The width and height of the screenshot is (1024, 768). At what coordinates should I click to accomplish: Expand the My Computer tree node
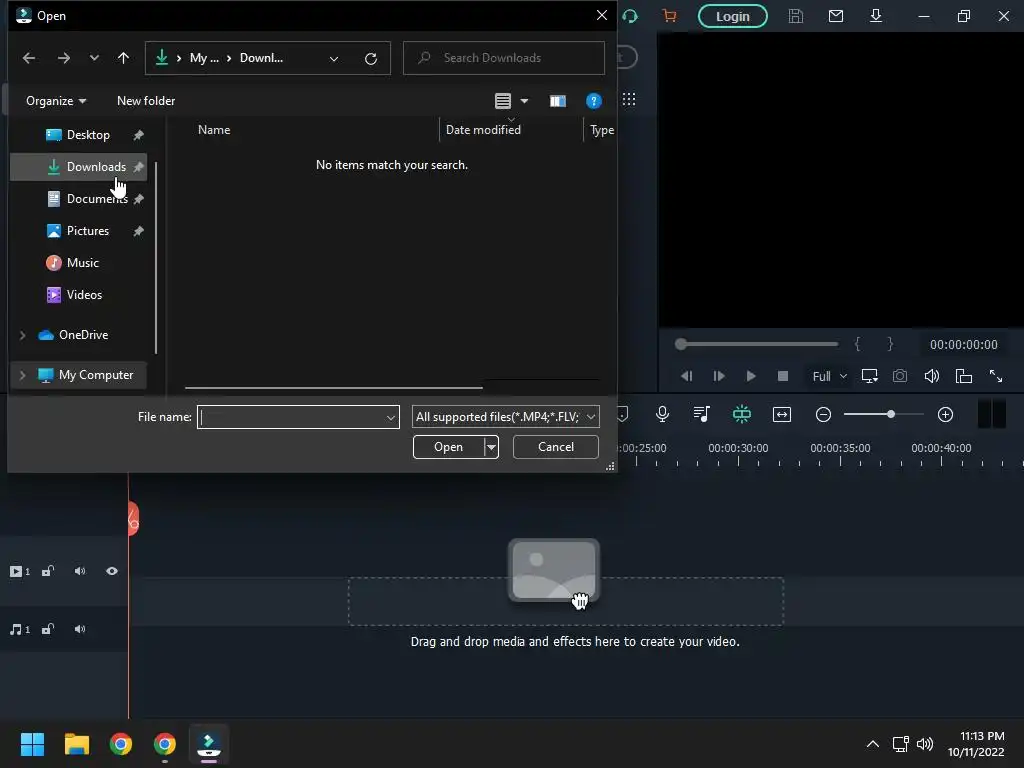(x=23, y=376)
